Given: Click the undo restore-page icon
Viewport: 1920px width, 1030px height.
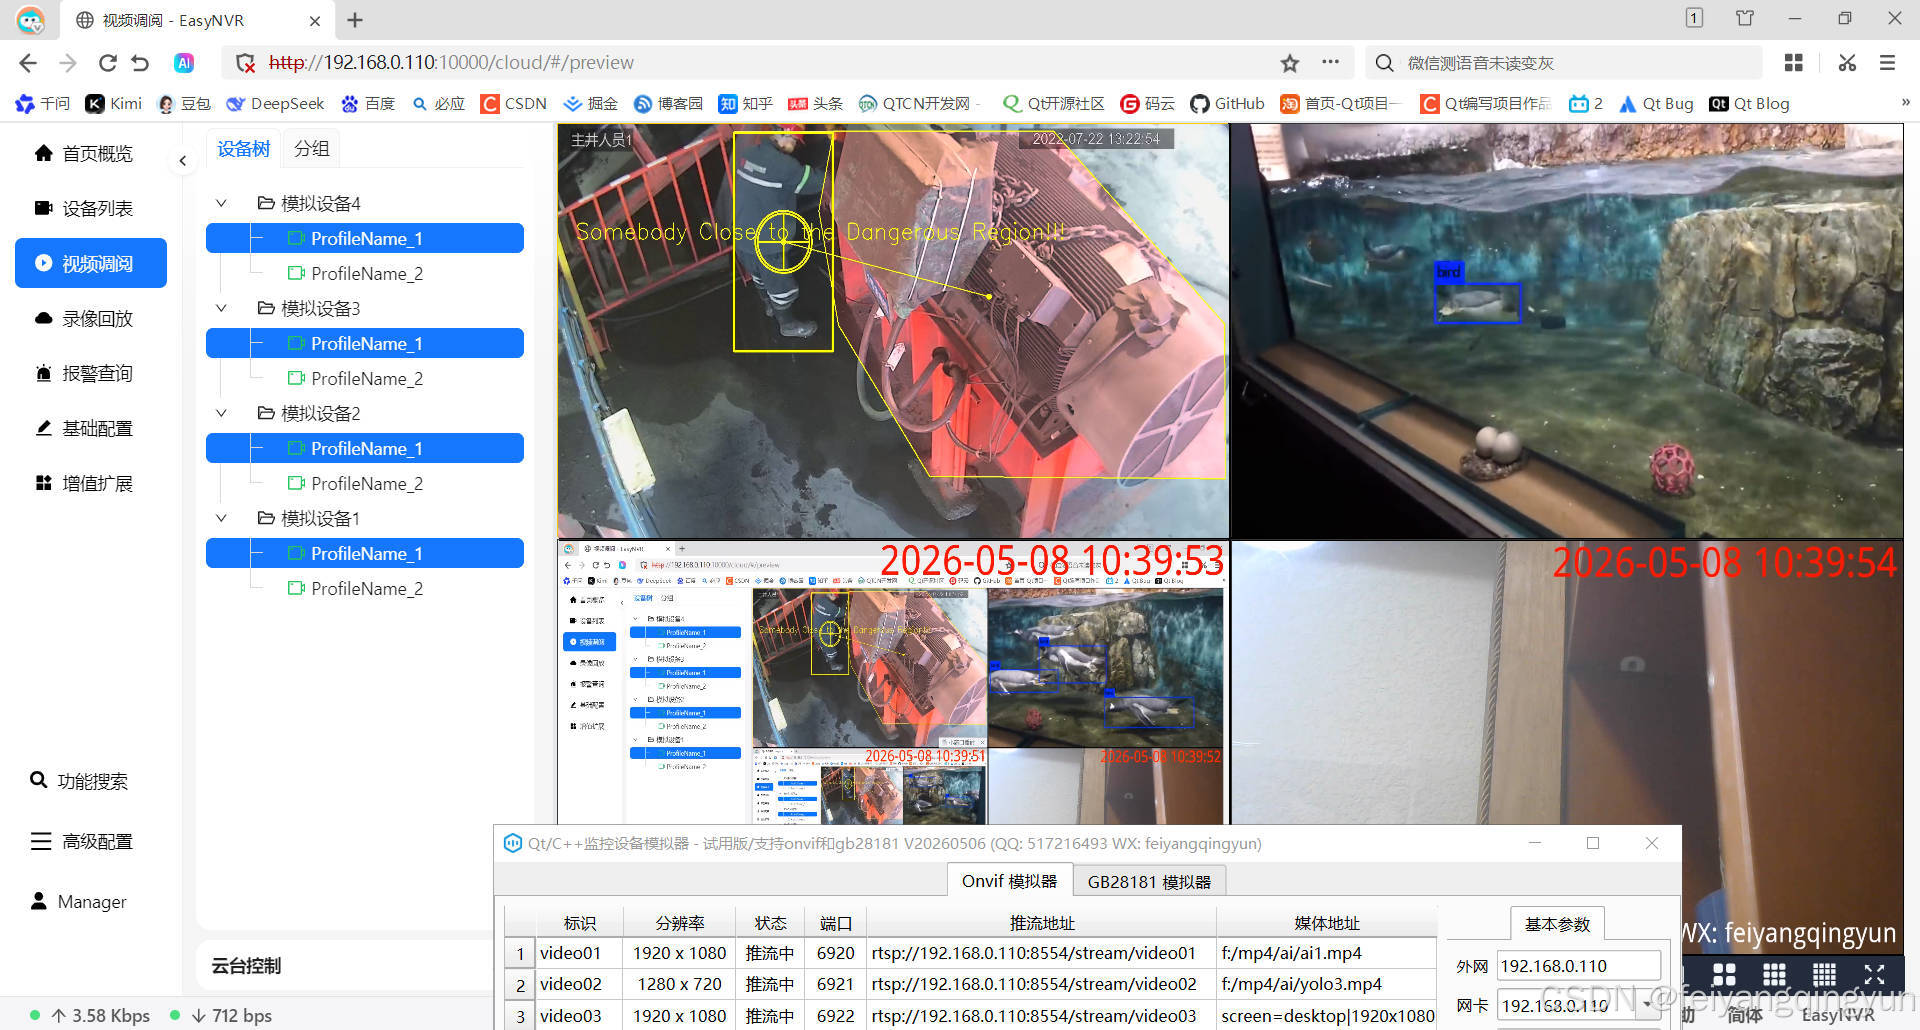Looking at the screenshot, I should tap(140, 63).
